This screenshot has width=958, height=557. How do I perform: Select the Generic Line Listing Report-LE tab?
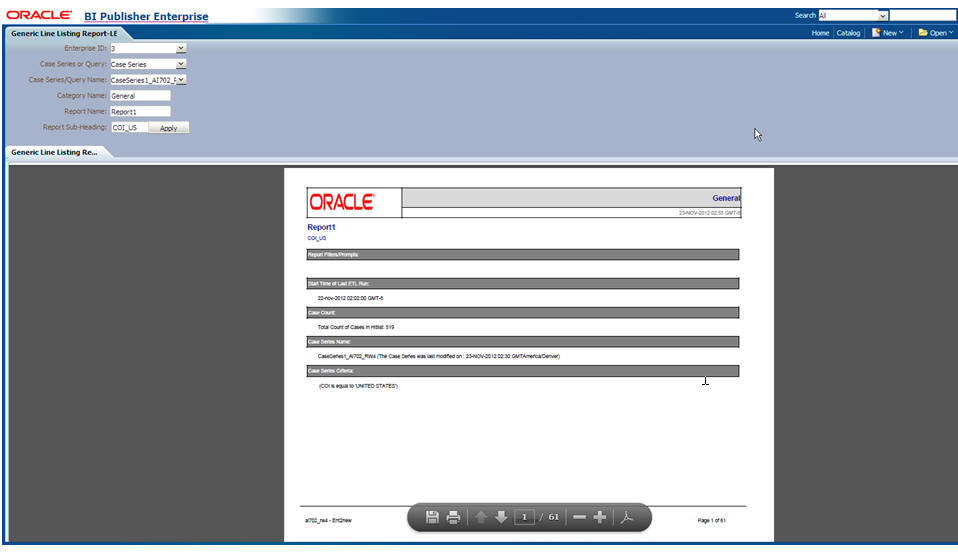pyautogui.click(x=64, y=34)
